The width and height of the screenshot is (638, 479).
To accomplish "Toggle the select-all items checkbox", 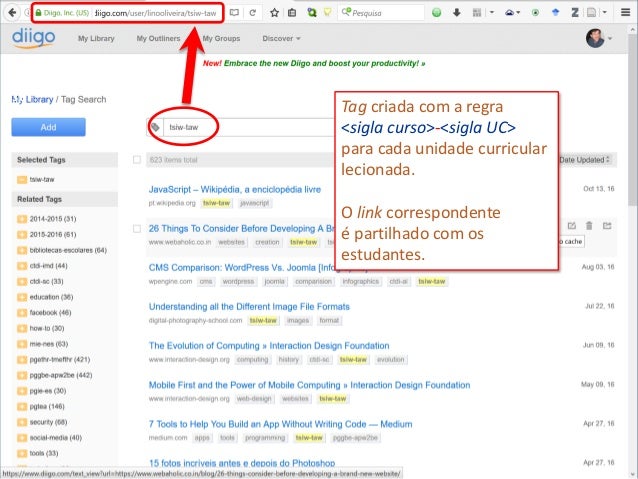I will pyautogui.click(x=137, y=160).
